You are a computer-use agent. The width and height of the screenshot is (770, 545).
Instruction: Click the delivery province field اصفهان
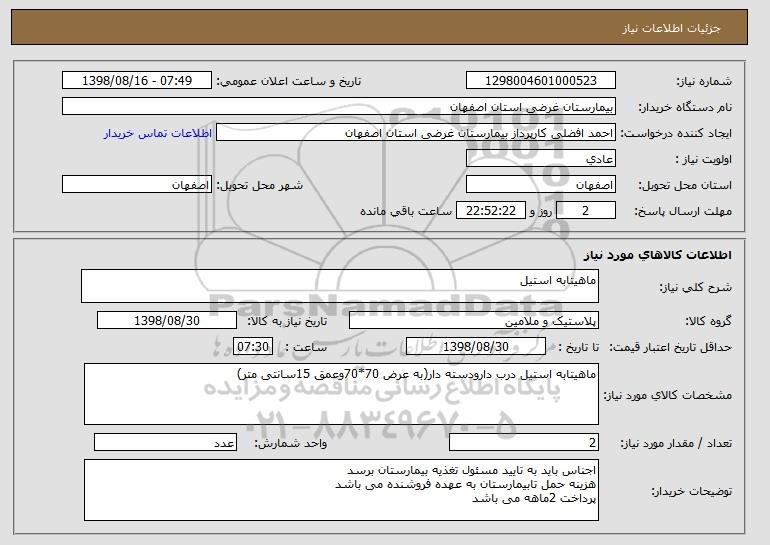[x=541, y=185]
